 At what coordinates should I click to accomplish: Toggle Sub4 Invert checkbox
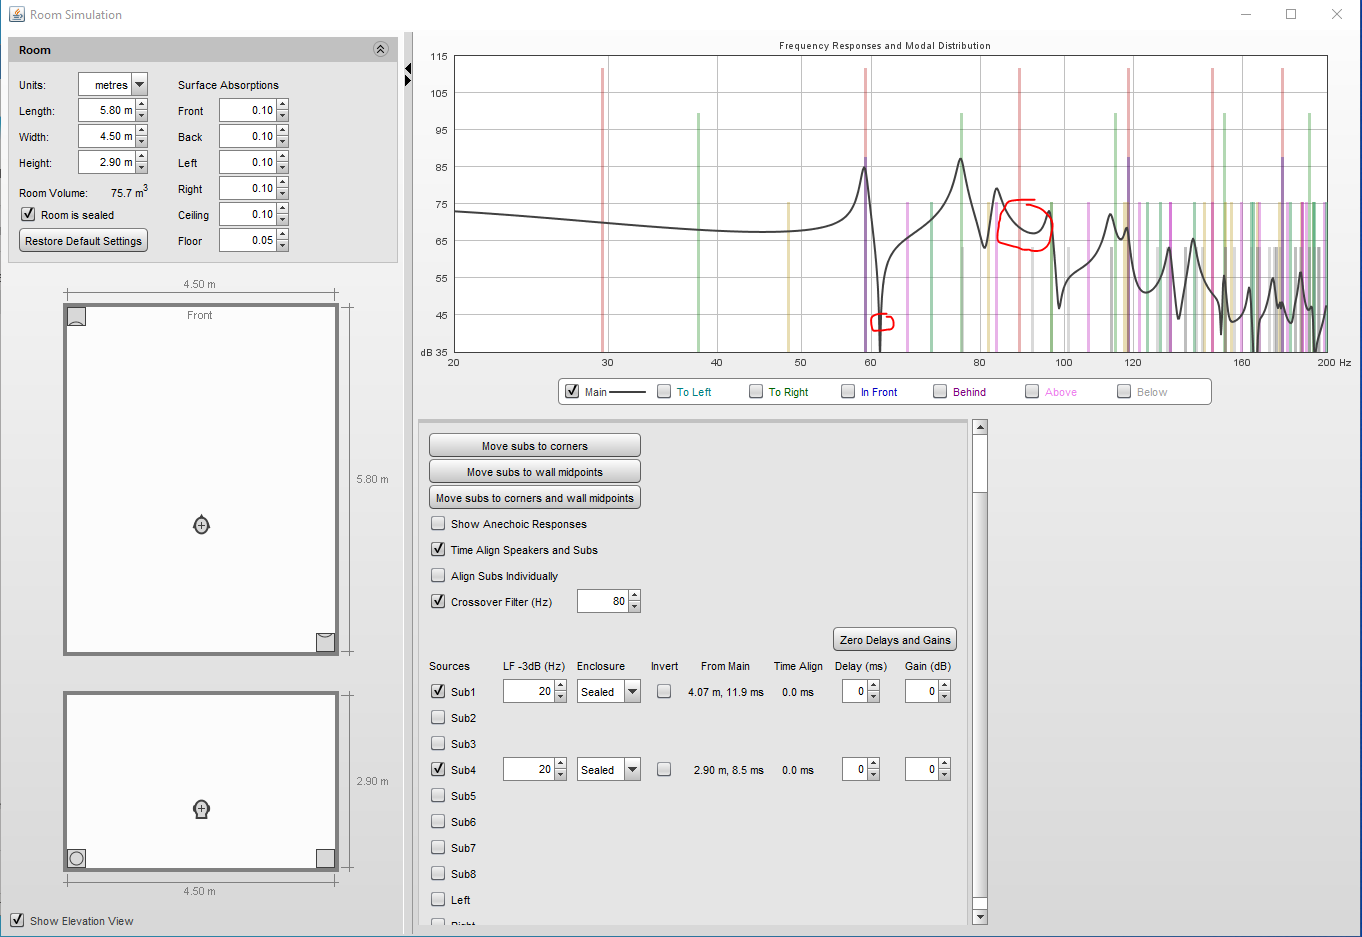tap(664, 769)
